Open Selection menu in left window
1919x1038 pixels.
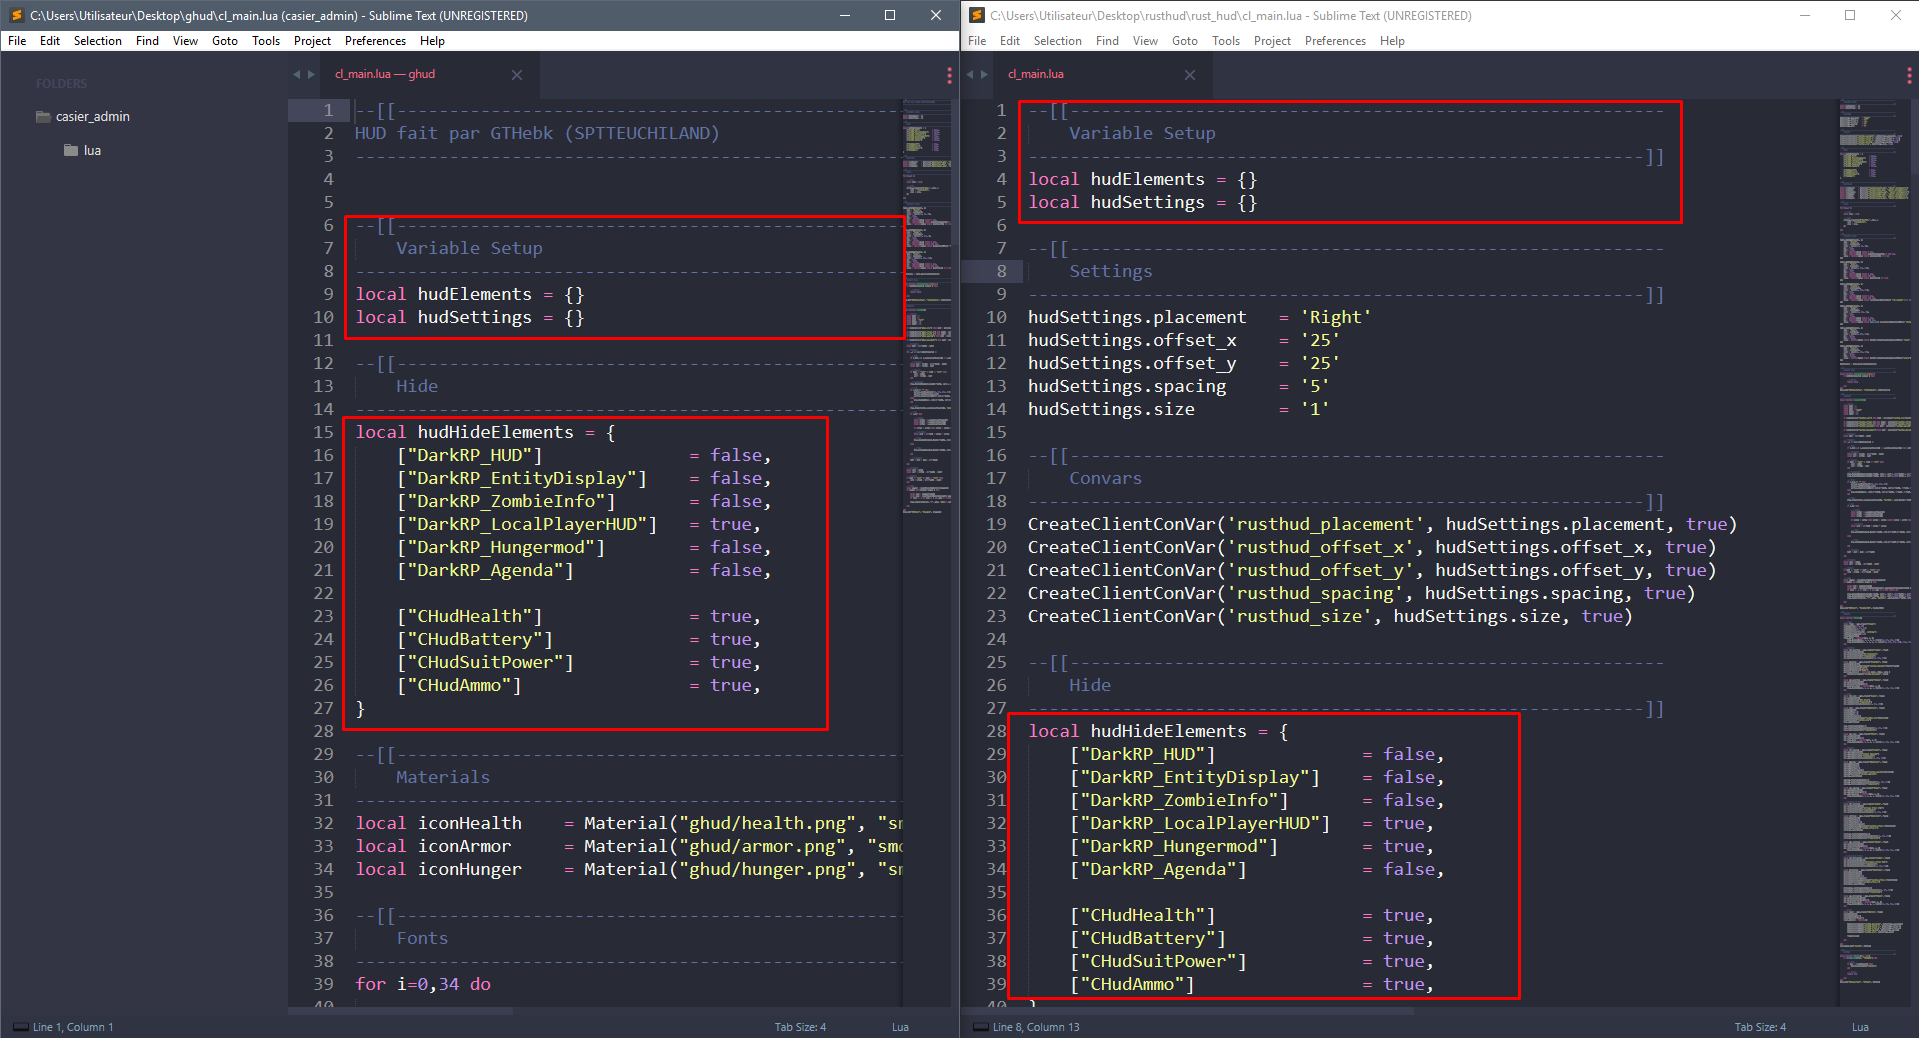pos(98,41)
